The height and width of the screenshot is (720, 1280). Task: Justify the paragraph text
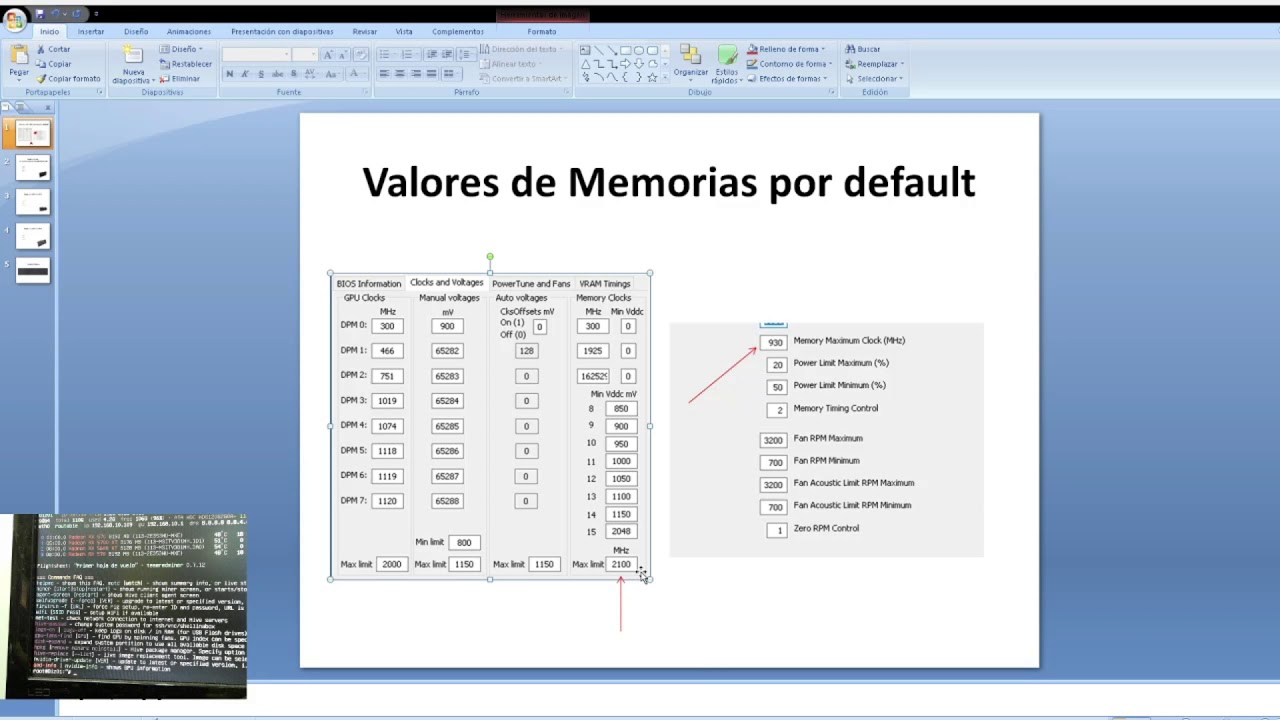[432, 74]
